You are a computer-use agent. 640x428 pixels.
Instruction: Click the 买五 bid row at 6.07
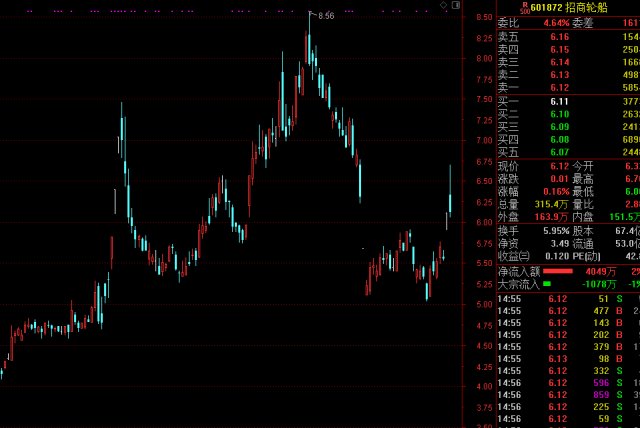click(568, 152)
